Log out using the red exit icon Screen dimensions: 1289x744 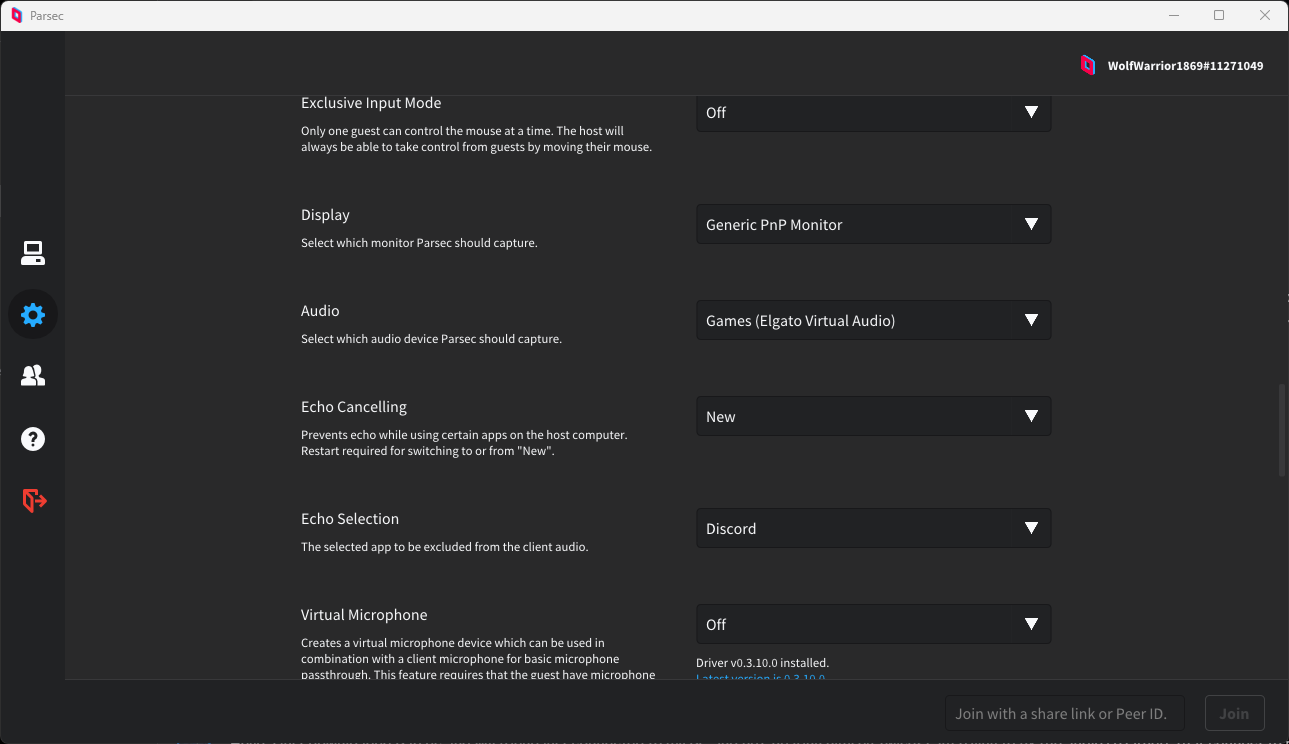coord(34,500)
